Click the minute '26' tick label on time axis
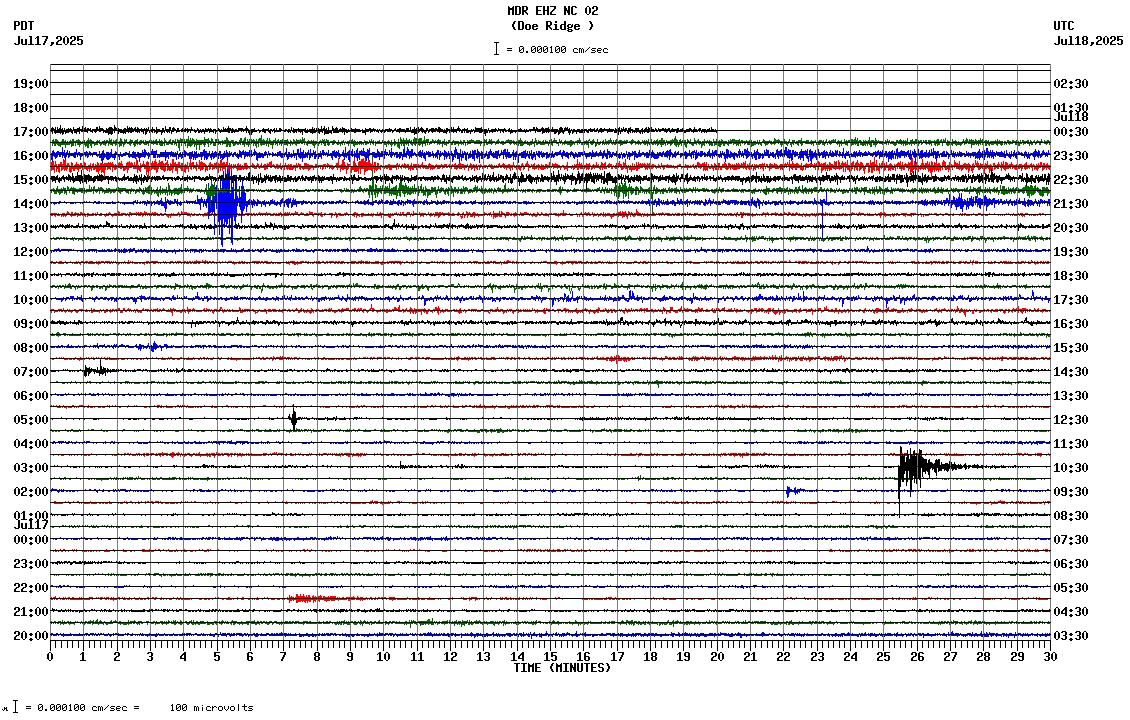The image size is (1130, 720). point(917,657)
